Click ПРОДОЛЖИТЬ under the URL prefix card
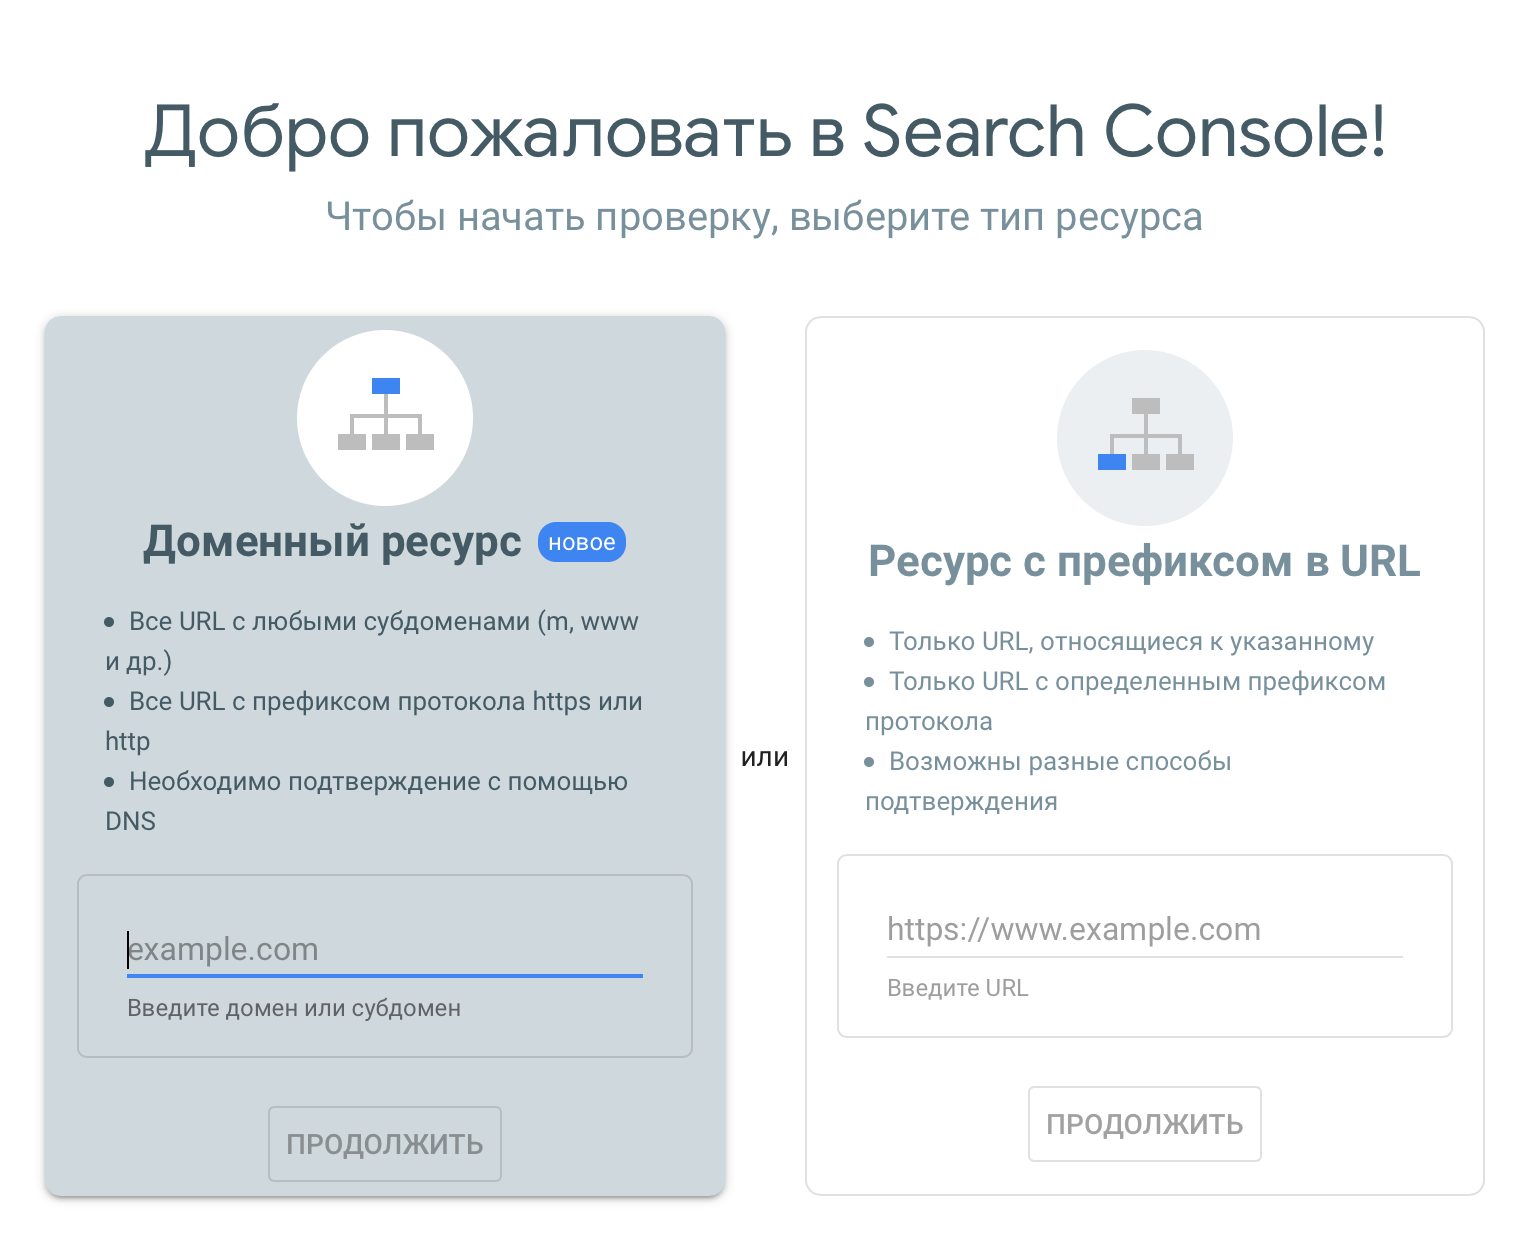Screen dimensions: 1526x1244 [1145, 1124]
